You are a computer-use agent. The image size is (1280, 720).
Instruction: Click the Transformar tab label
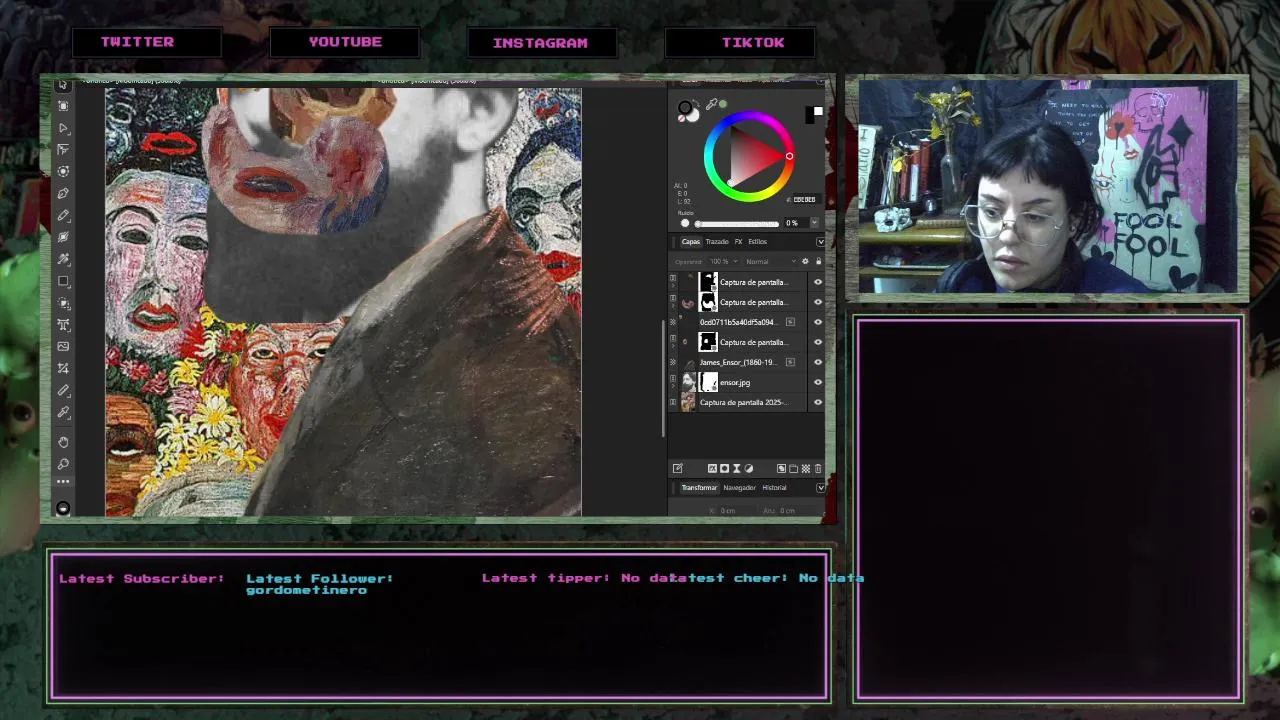pos(699,488)
